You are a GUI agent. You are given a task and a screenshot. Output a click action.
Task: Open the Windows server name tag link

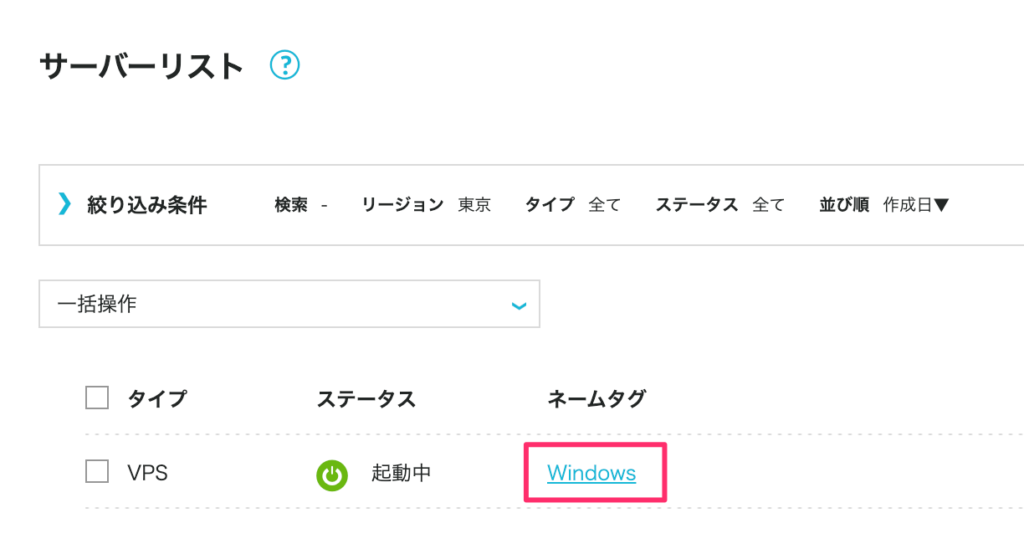(592, 473)
